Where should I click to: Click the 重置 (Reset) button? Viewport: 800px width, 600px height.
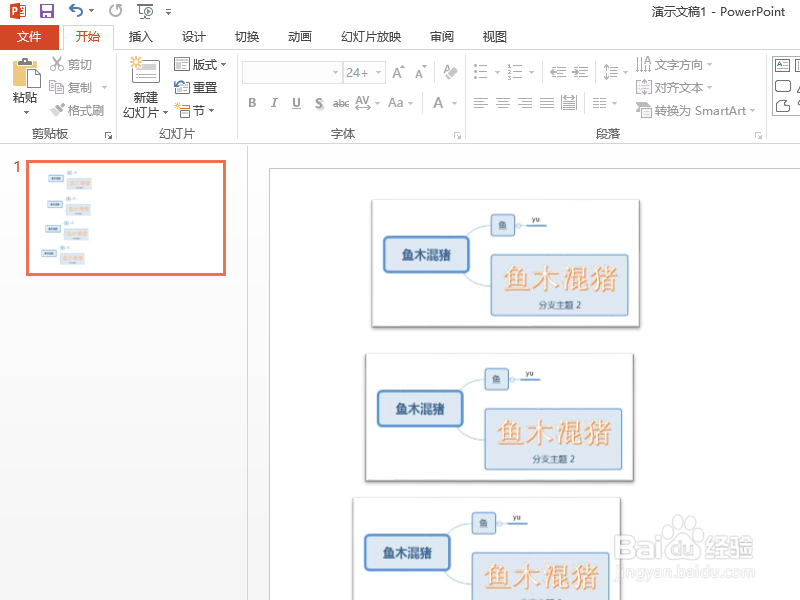(197, 87)
